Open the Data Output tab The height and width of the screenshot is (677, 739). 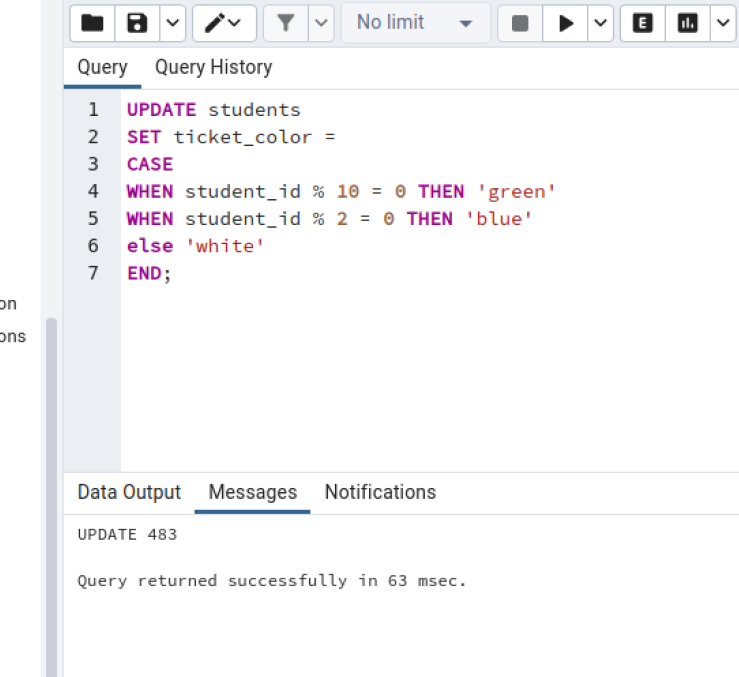tap(129, 492)
